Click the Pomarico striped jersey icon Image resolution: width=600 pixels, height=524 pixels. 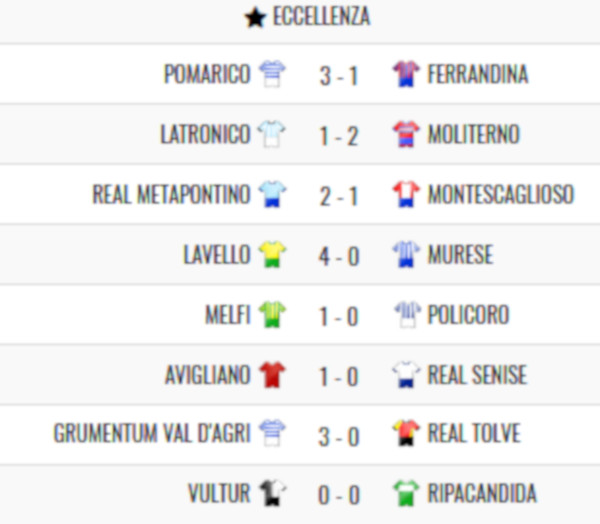pos(272,74)
